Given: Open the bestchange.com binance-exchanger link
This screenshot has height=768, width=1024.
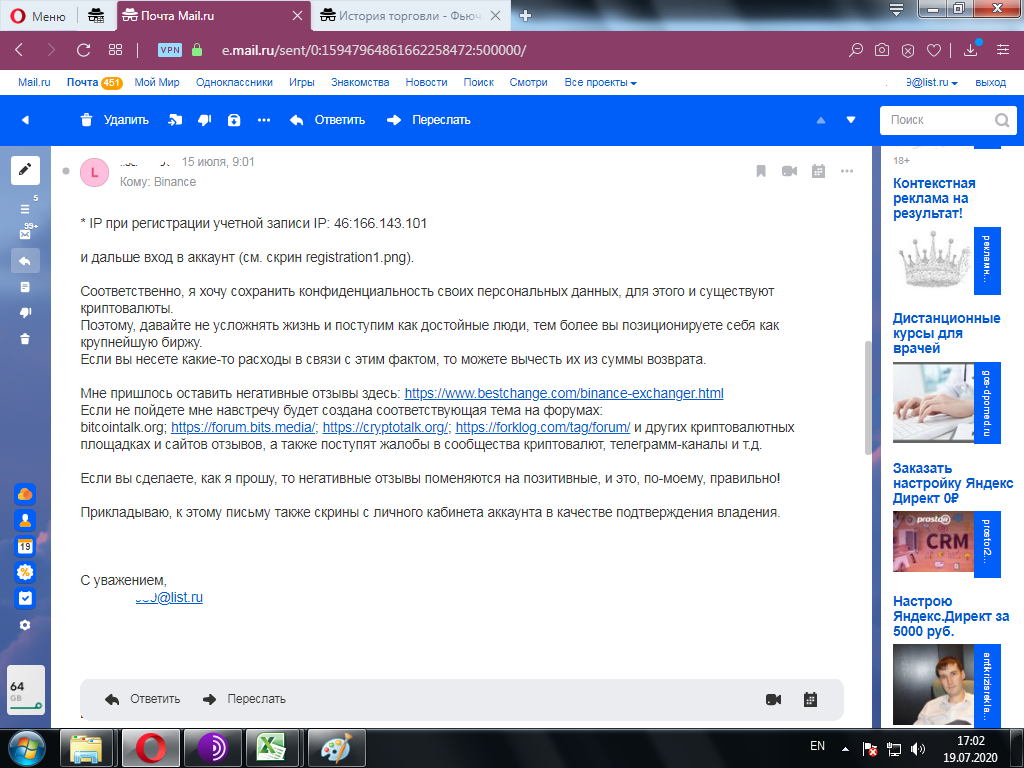Looking at the screenshot, I should point(564,393).
